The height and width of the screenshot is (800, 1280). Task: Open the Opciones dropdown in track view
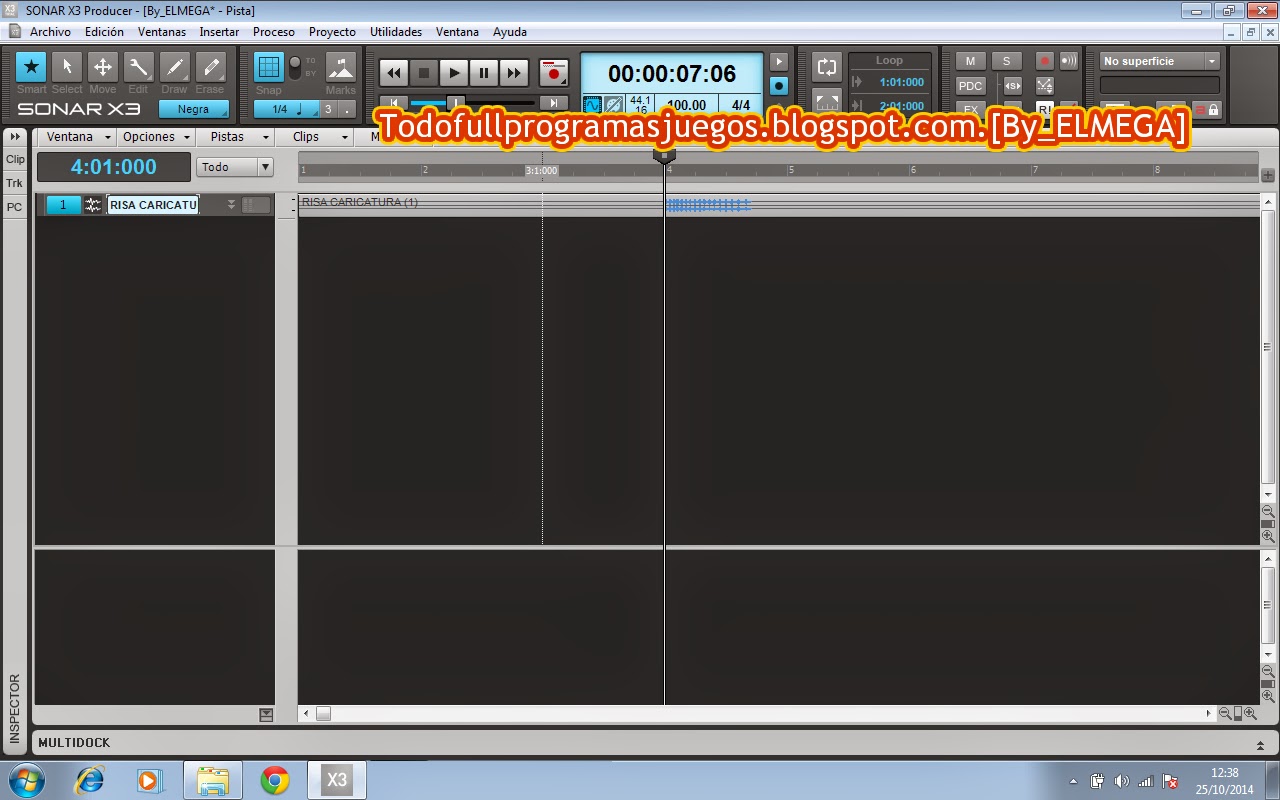[156, 137]
